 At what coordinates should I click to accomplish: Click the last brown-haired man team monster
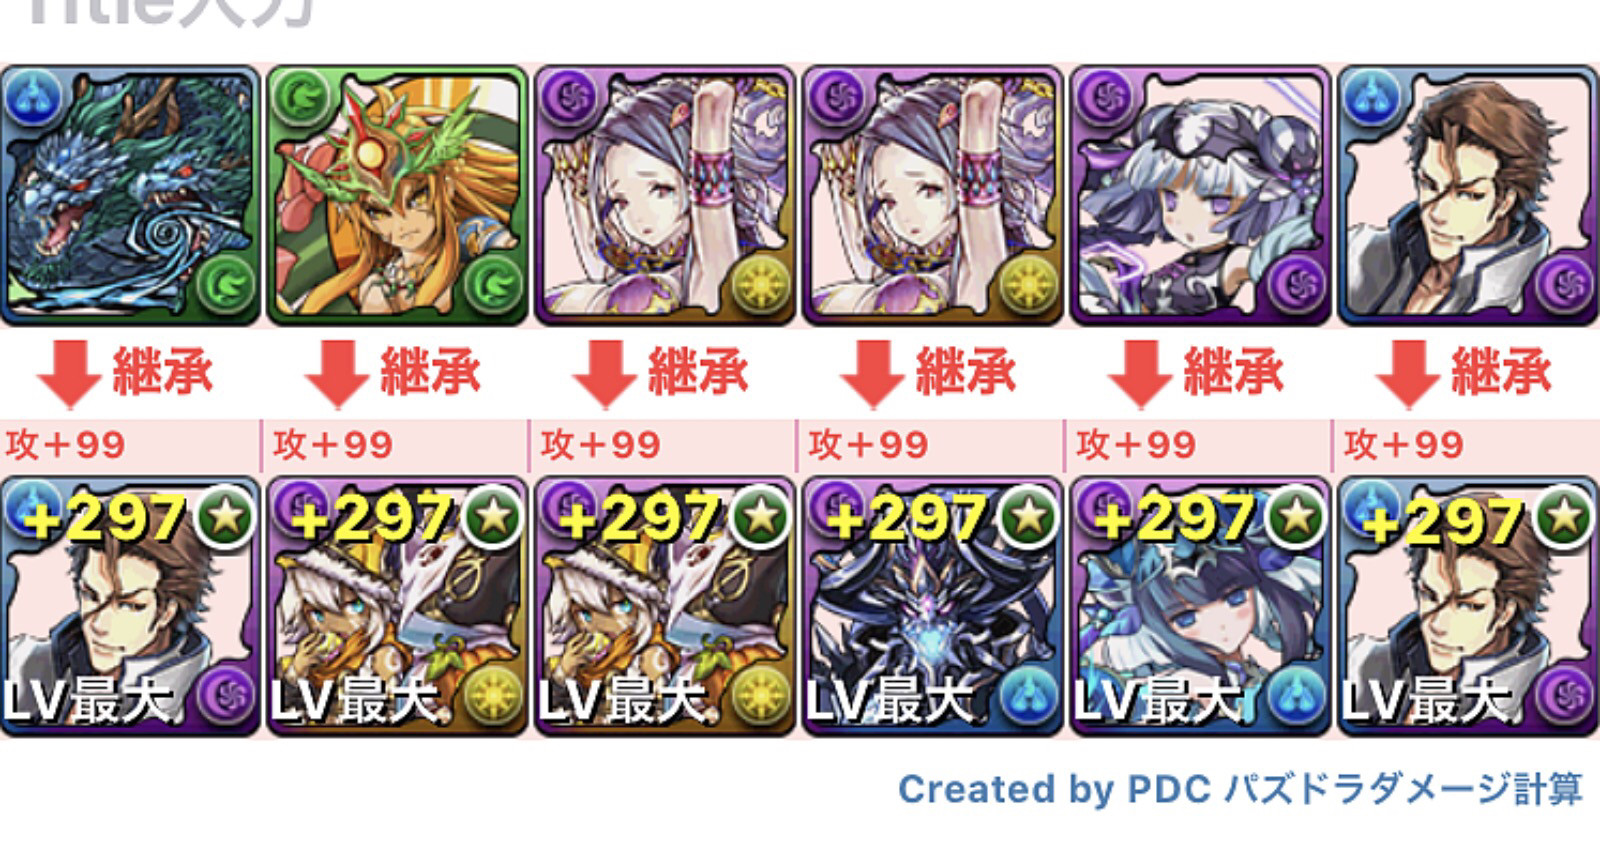1468,607
